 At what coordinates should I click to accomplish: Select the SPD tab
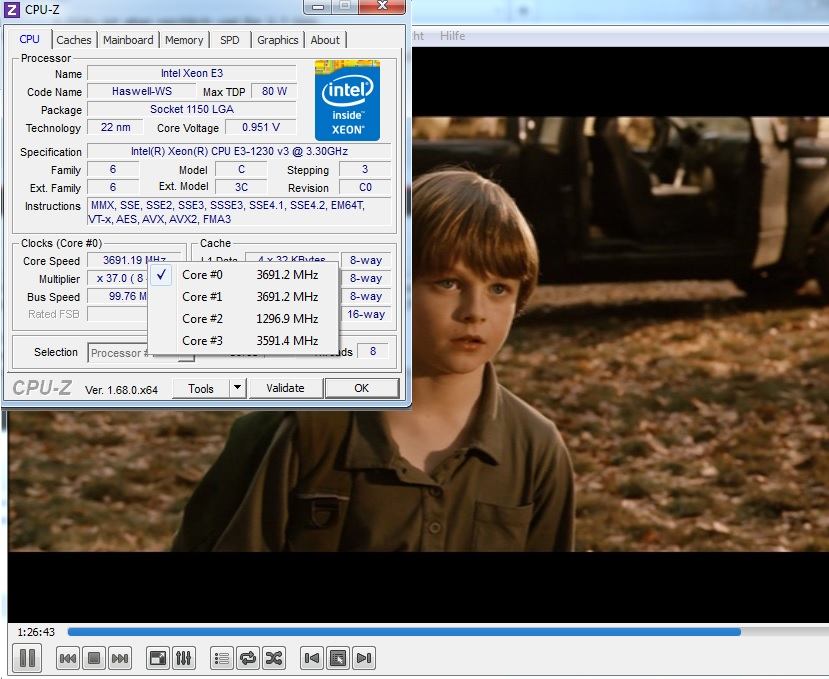(229, 40)
